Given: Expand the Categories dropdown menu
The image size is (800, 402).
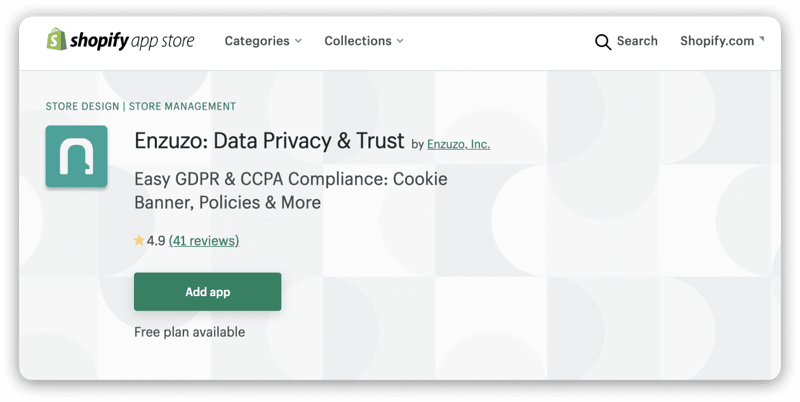Looking at the screenshot, I should tap(263, 41).
